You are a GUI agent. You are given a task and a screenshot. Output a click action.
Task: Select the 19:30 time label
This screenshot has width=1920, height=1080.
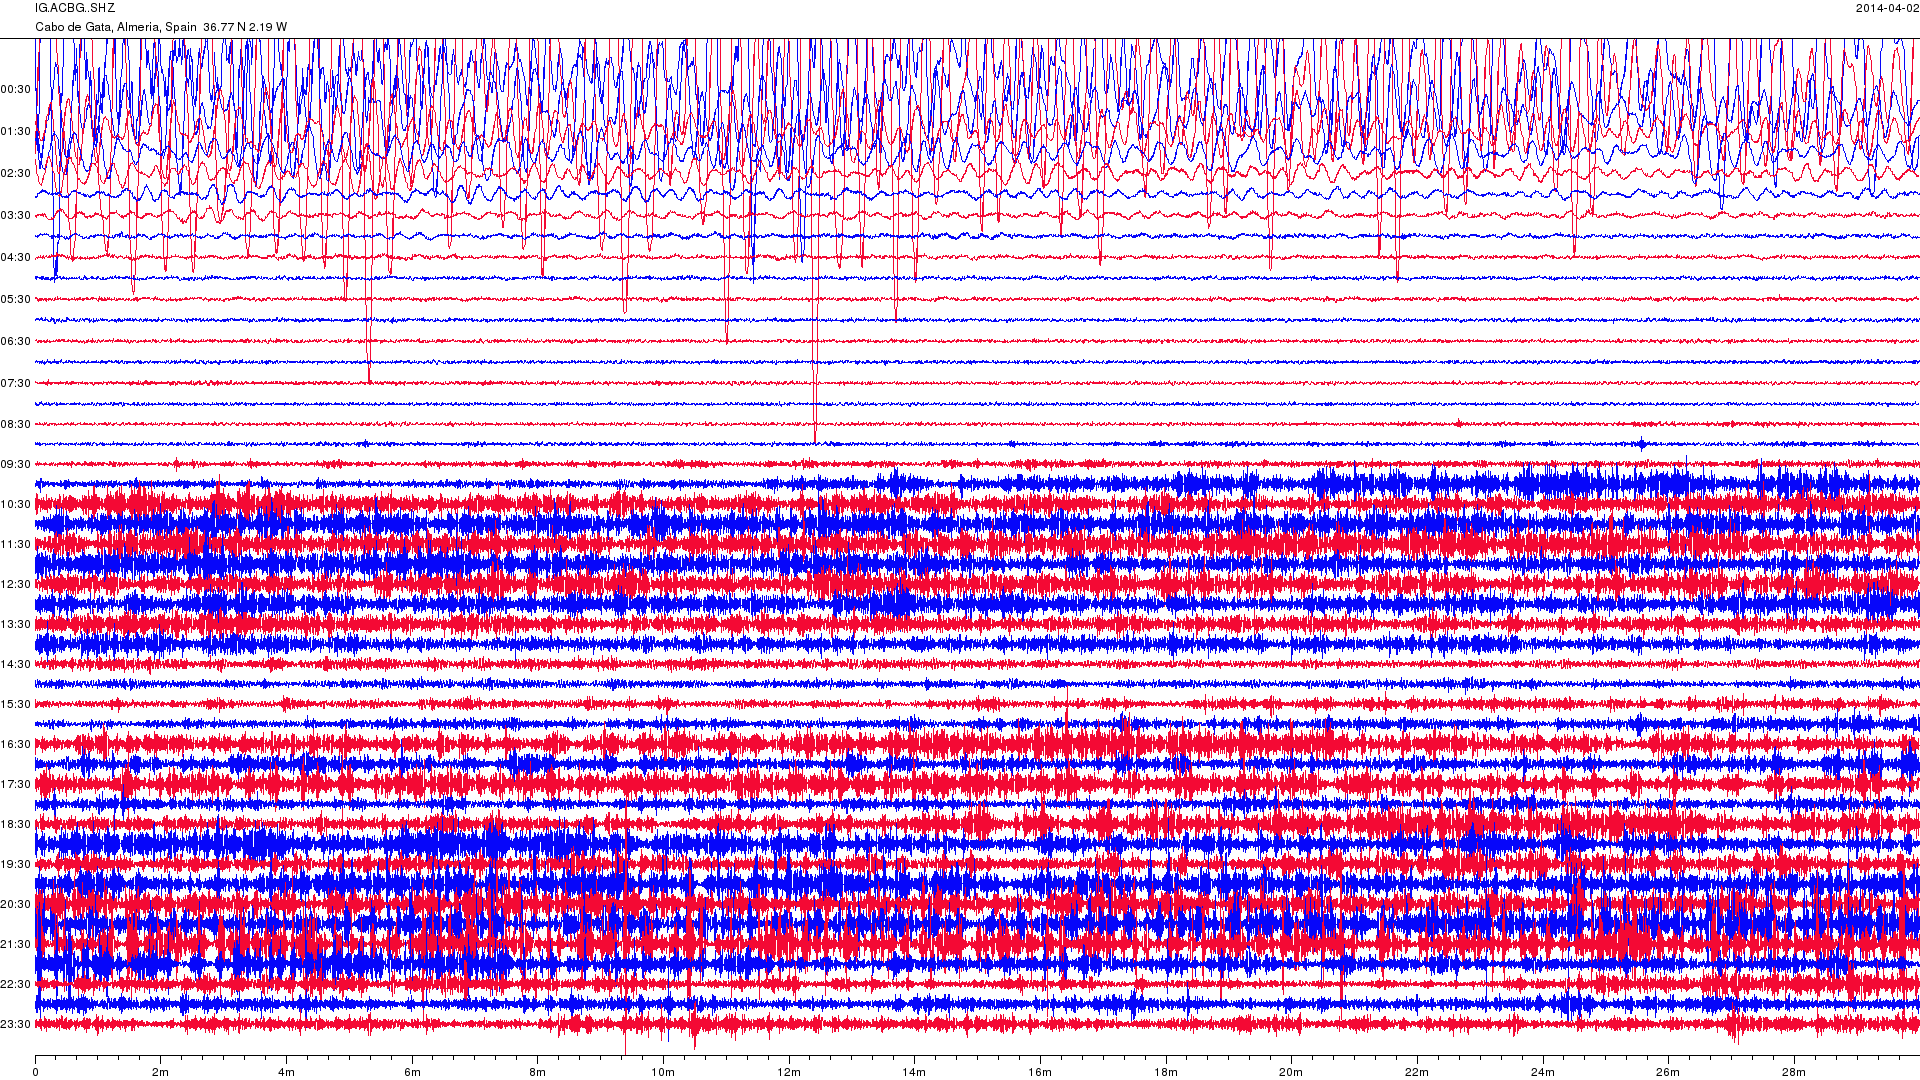point(16,865)
